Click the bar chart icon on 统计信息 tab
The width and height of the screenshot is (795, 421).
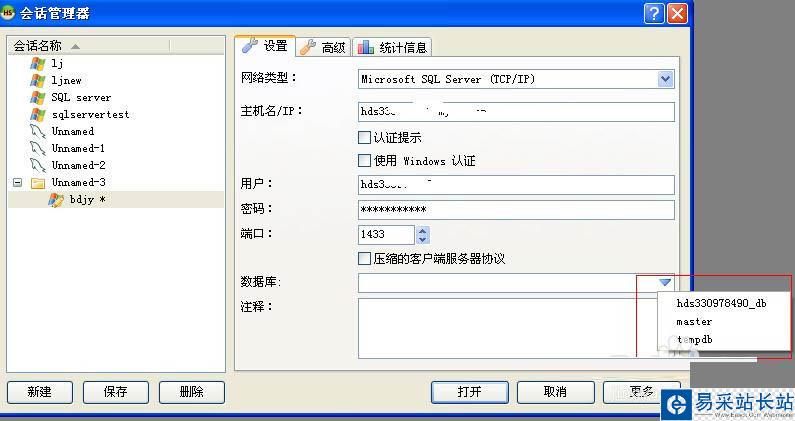[366, 47]
